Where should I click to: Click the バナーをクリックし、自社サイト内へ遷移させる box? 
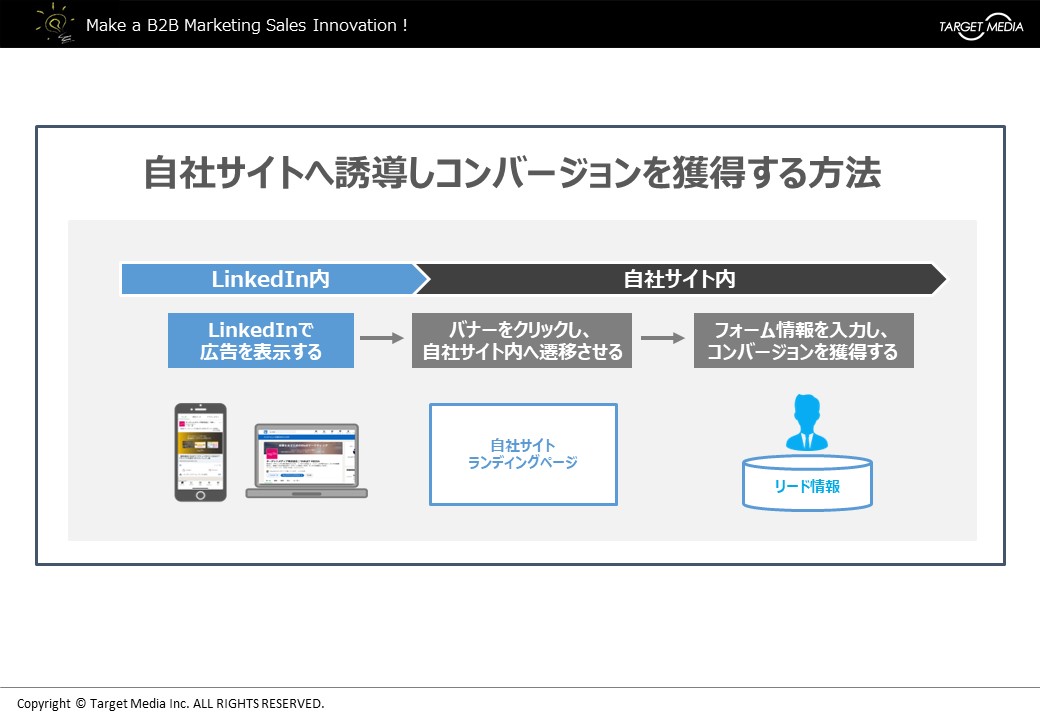[522, 340]
